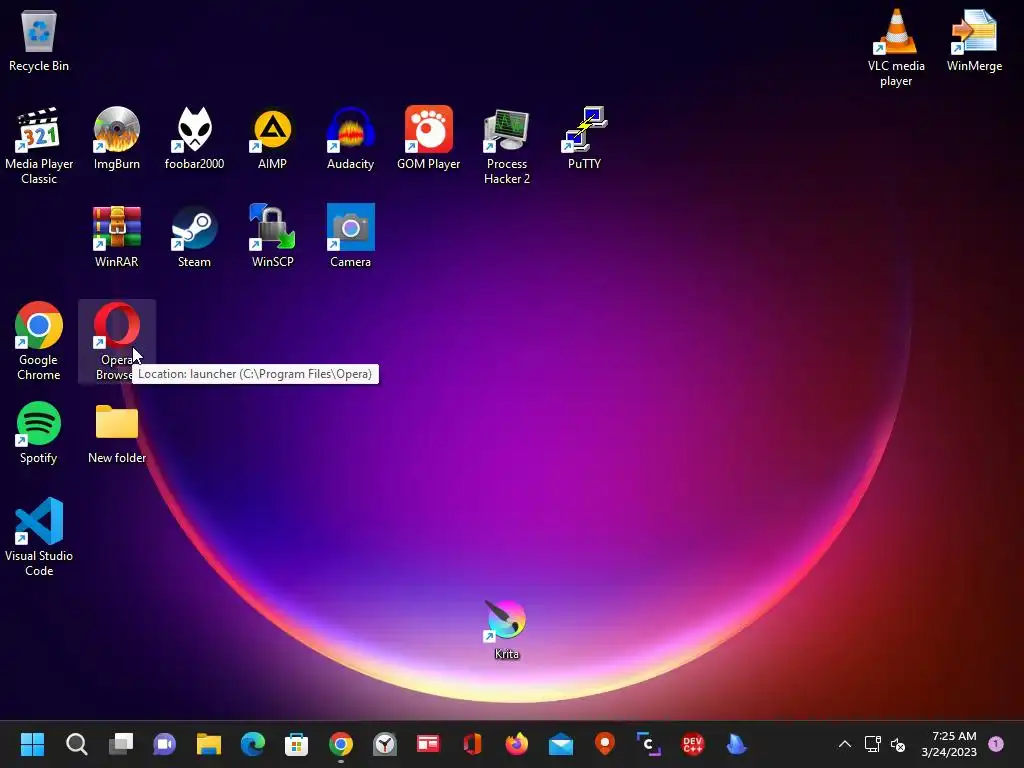
Task: Select the PuTTY desktop icon
Action: (x=584, y=138)
